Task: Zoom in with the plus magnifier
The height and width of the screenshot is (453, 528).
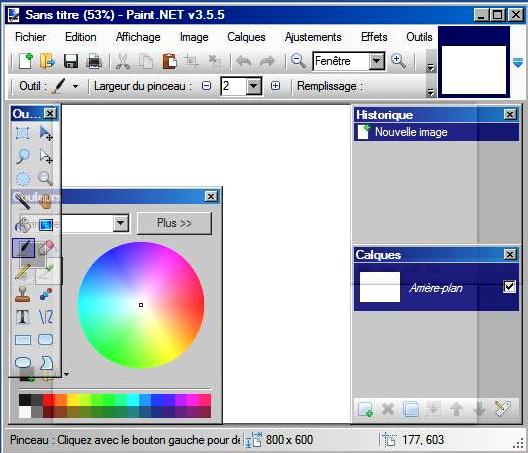Action: point(398,61)
